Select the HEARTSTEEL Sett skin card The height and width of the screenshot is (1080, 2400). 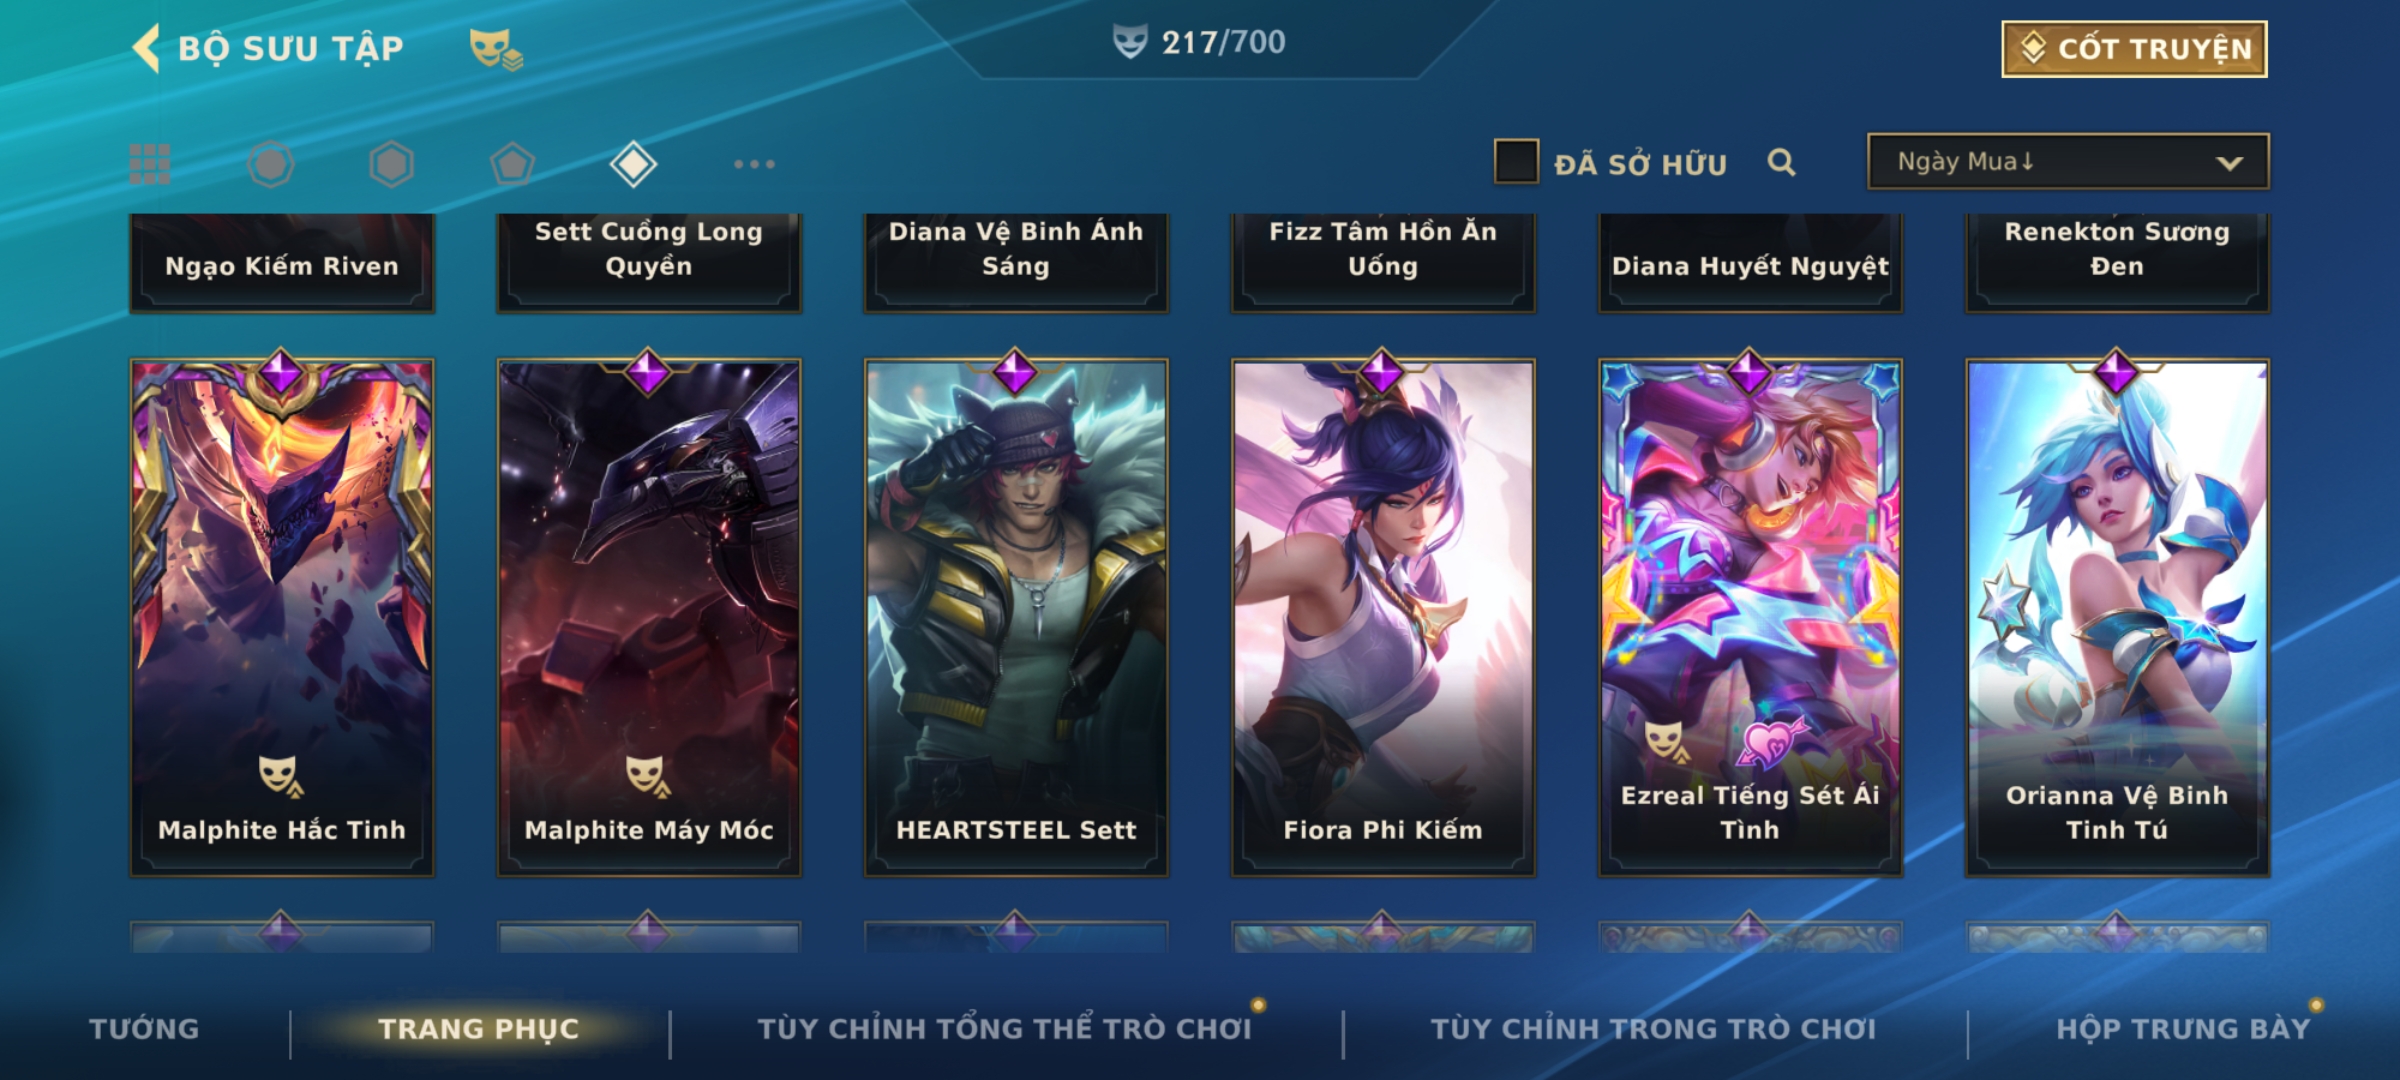click(x=1016, y=617)
